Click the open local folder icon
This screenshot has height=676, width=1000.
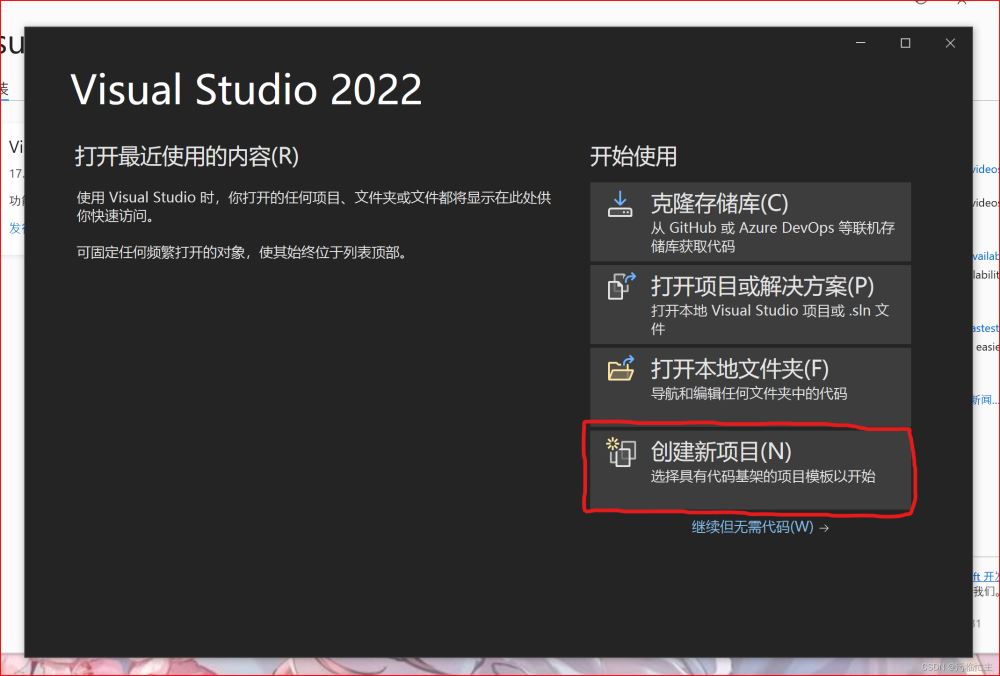(x=621, y=369)
